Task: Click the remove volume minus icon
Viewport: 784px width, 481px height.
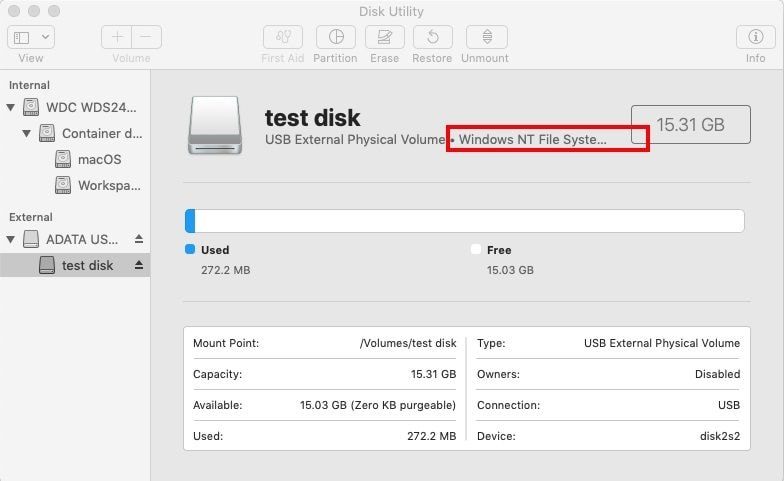Action: click(146, 37)
